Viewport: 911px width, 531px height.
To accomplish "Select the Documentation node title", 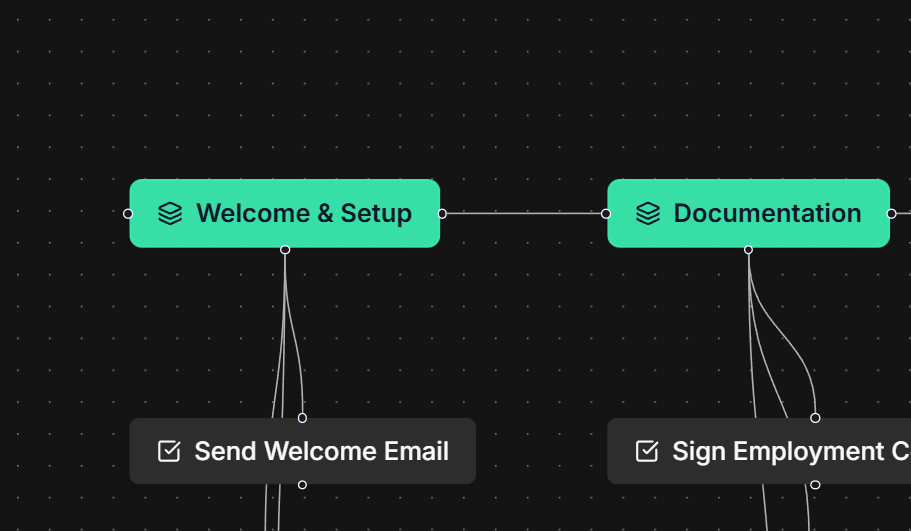I will tap(767, 213).
